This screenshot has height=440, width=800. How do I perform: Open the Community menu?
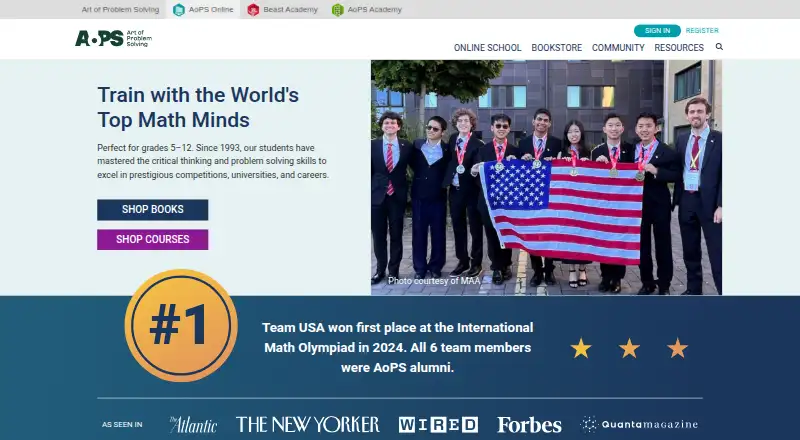(618, 47)
